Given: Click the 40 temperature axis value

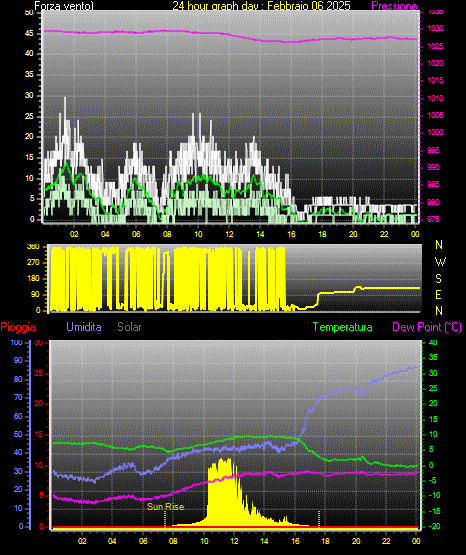Looking at the screenshot, I should tap(433, 343).
